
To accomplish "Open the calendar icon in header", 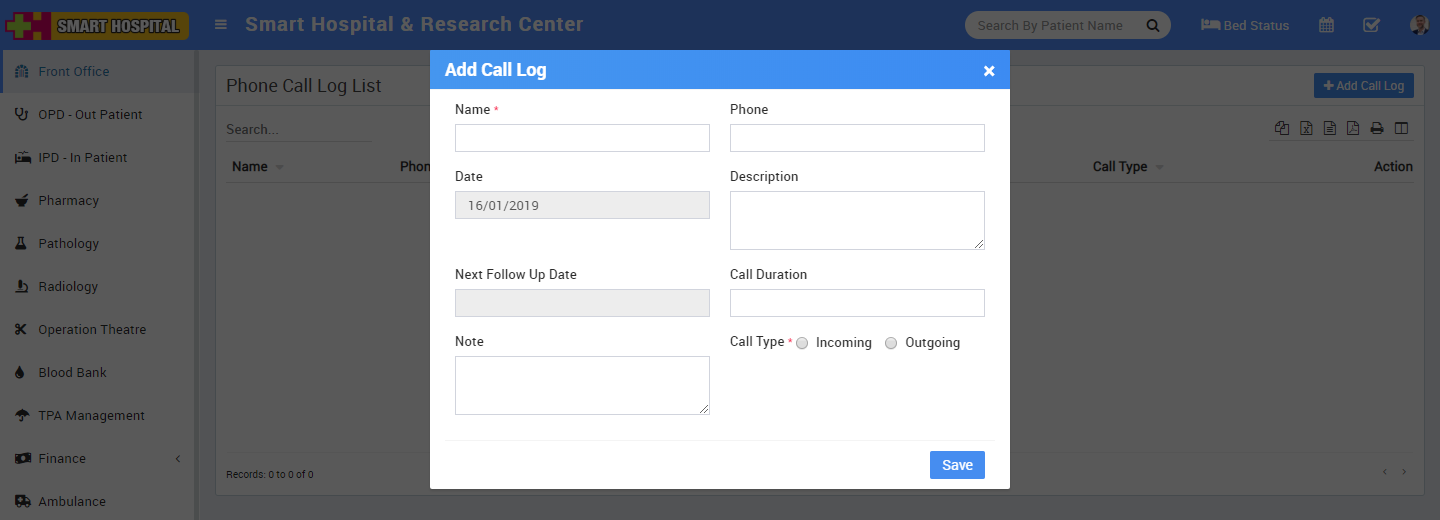I will (x=1326, y=25).
